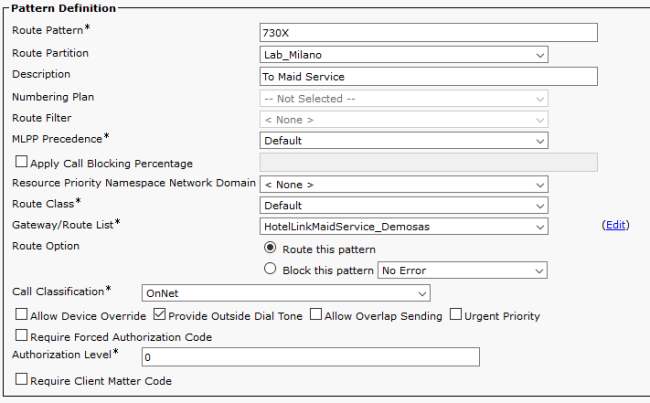The height and width of the screenshot is (403, 650).
Task: Select Route this pattern radio button
Action: (270, 247)
